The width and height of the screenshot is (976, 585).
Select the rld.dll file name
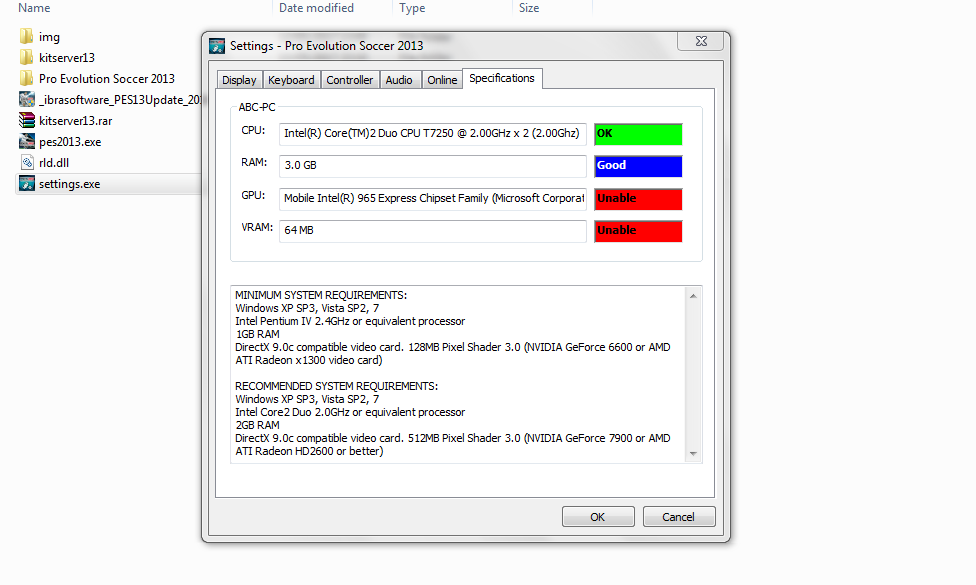54,163
